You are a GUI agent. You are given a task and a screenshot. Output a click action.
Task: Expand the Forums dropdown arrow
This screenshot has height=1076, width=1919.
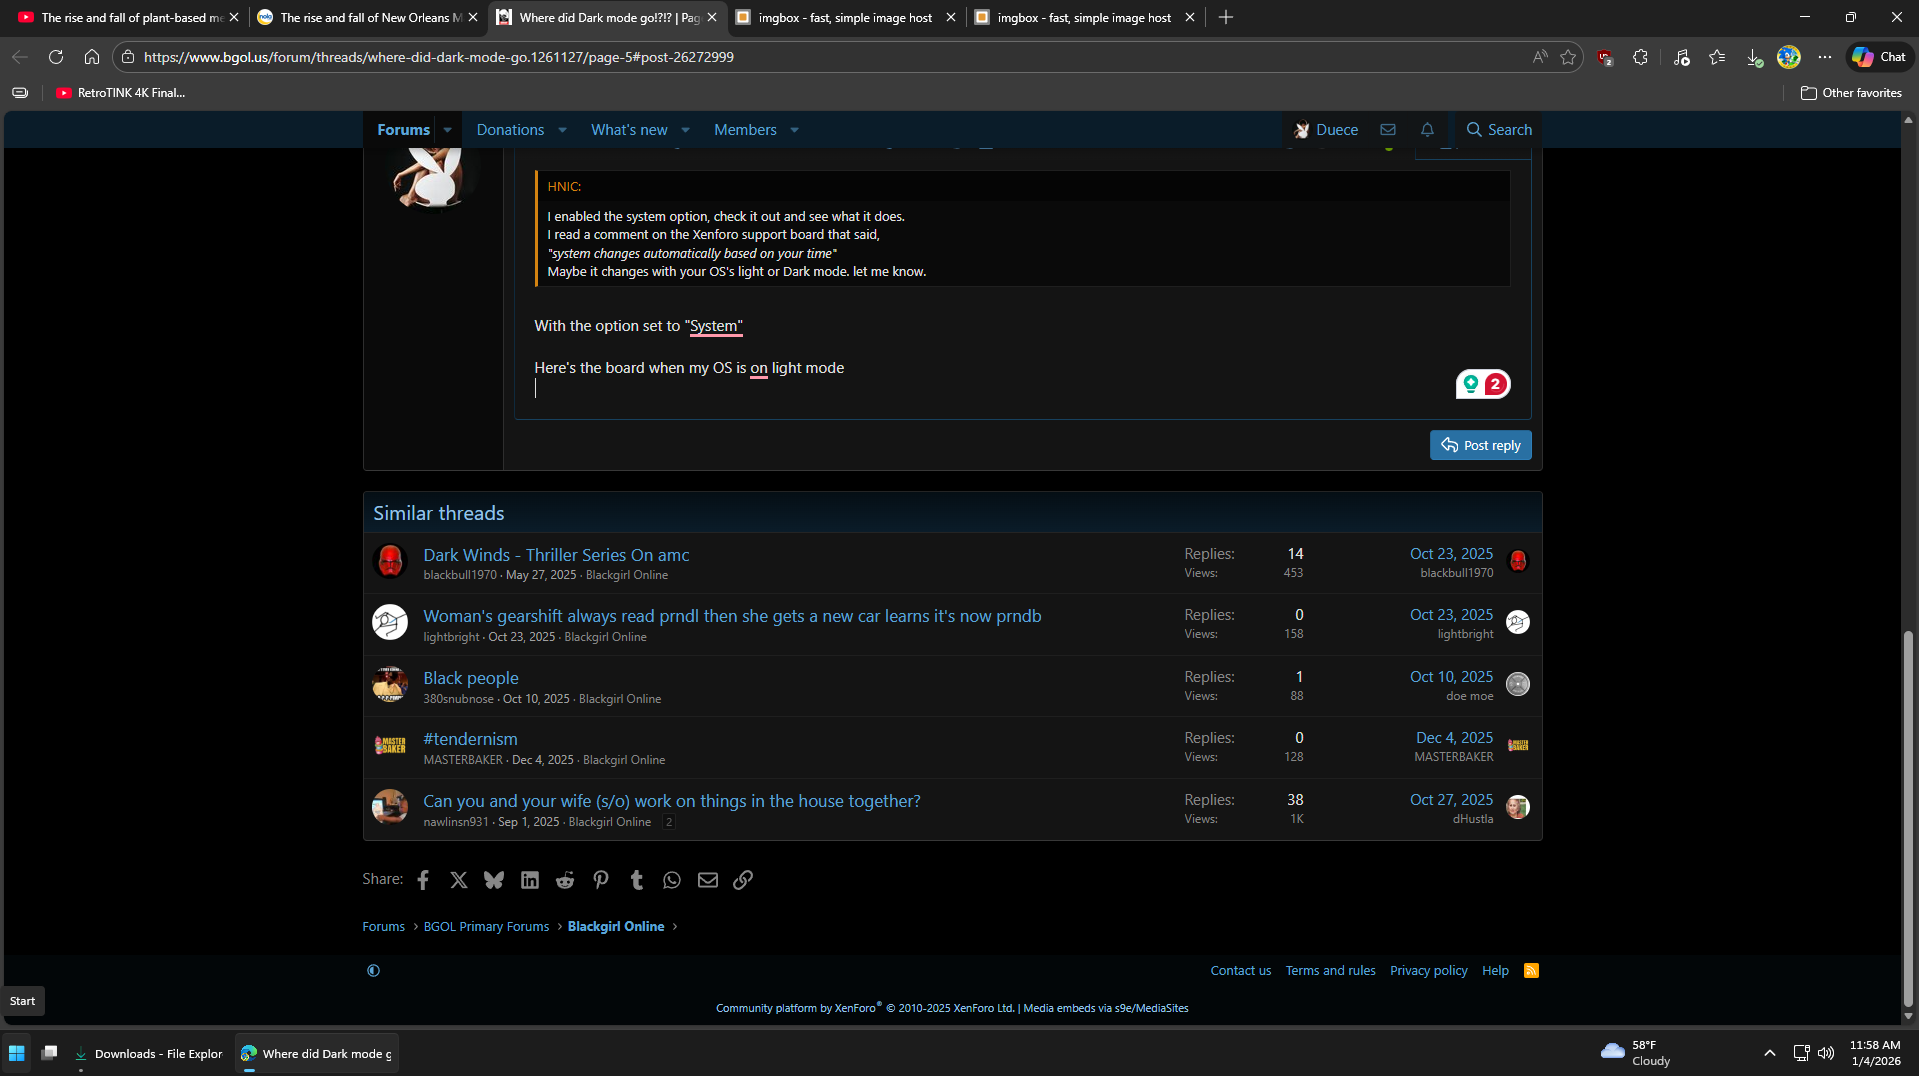tap(448, 130)
